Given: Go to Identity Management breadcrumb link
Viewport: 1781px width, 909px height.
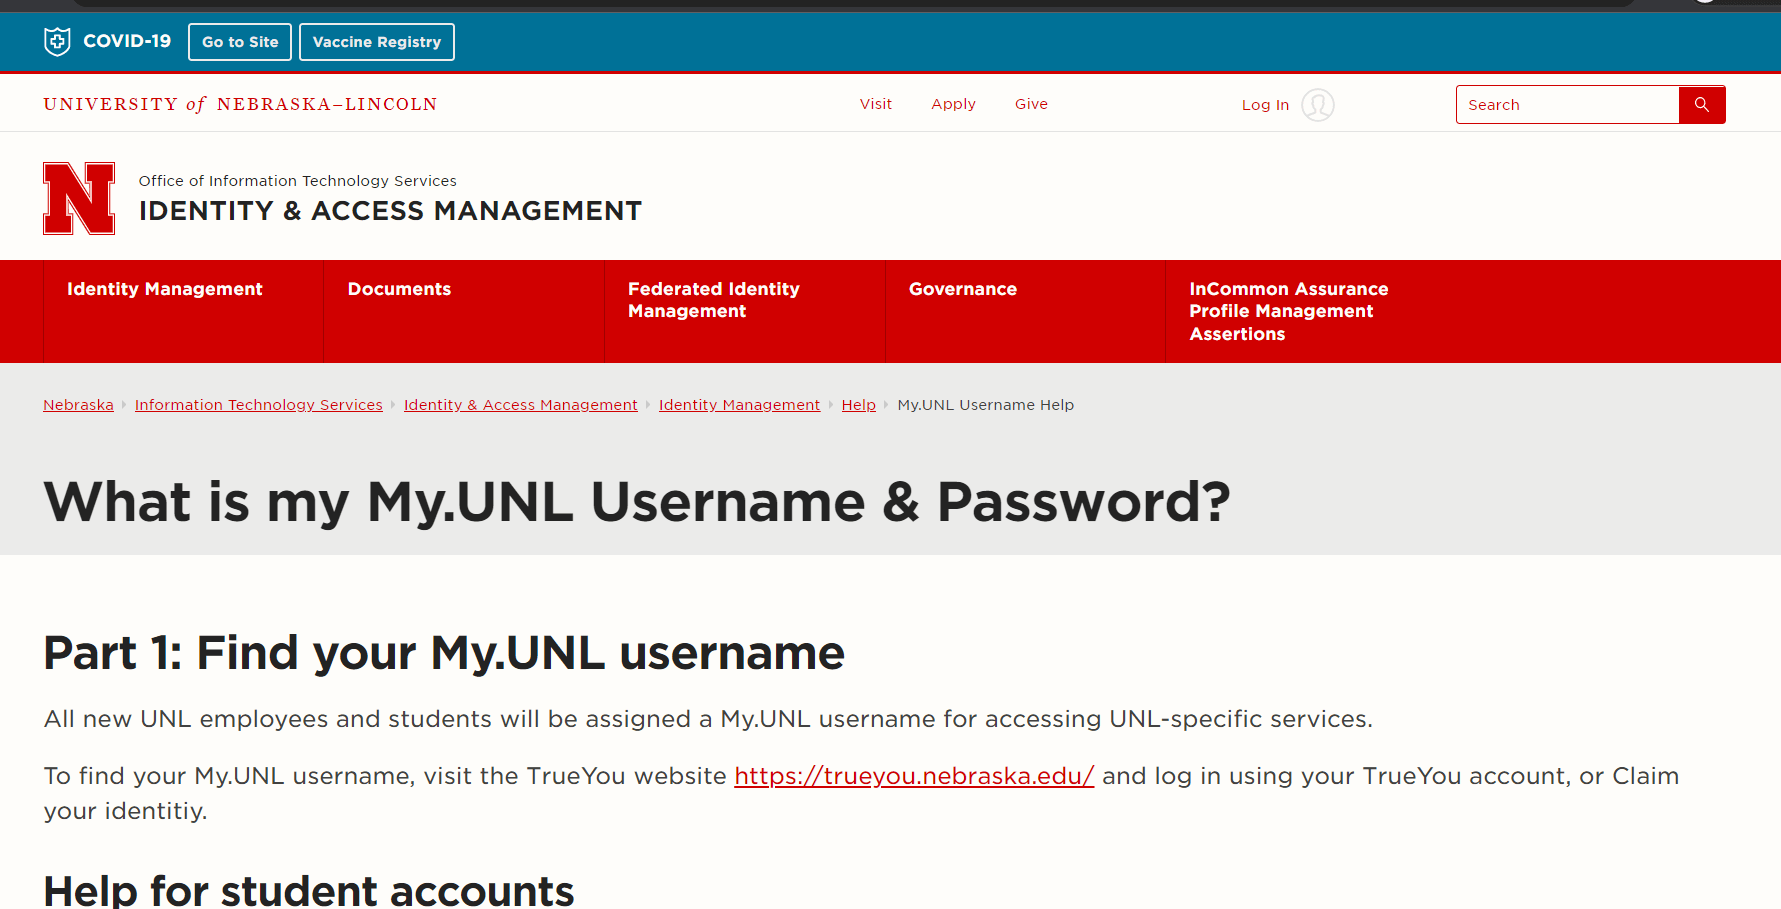Looking at the screenshot, I should coord(739,405).
